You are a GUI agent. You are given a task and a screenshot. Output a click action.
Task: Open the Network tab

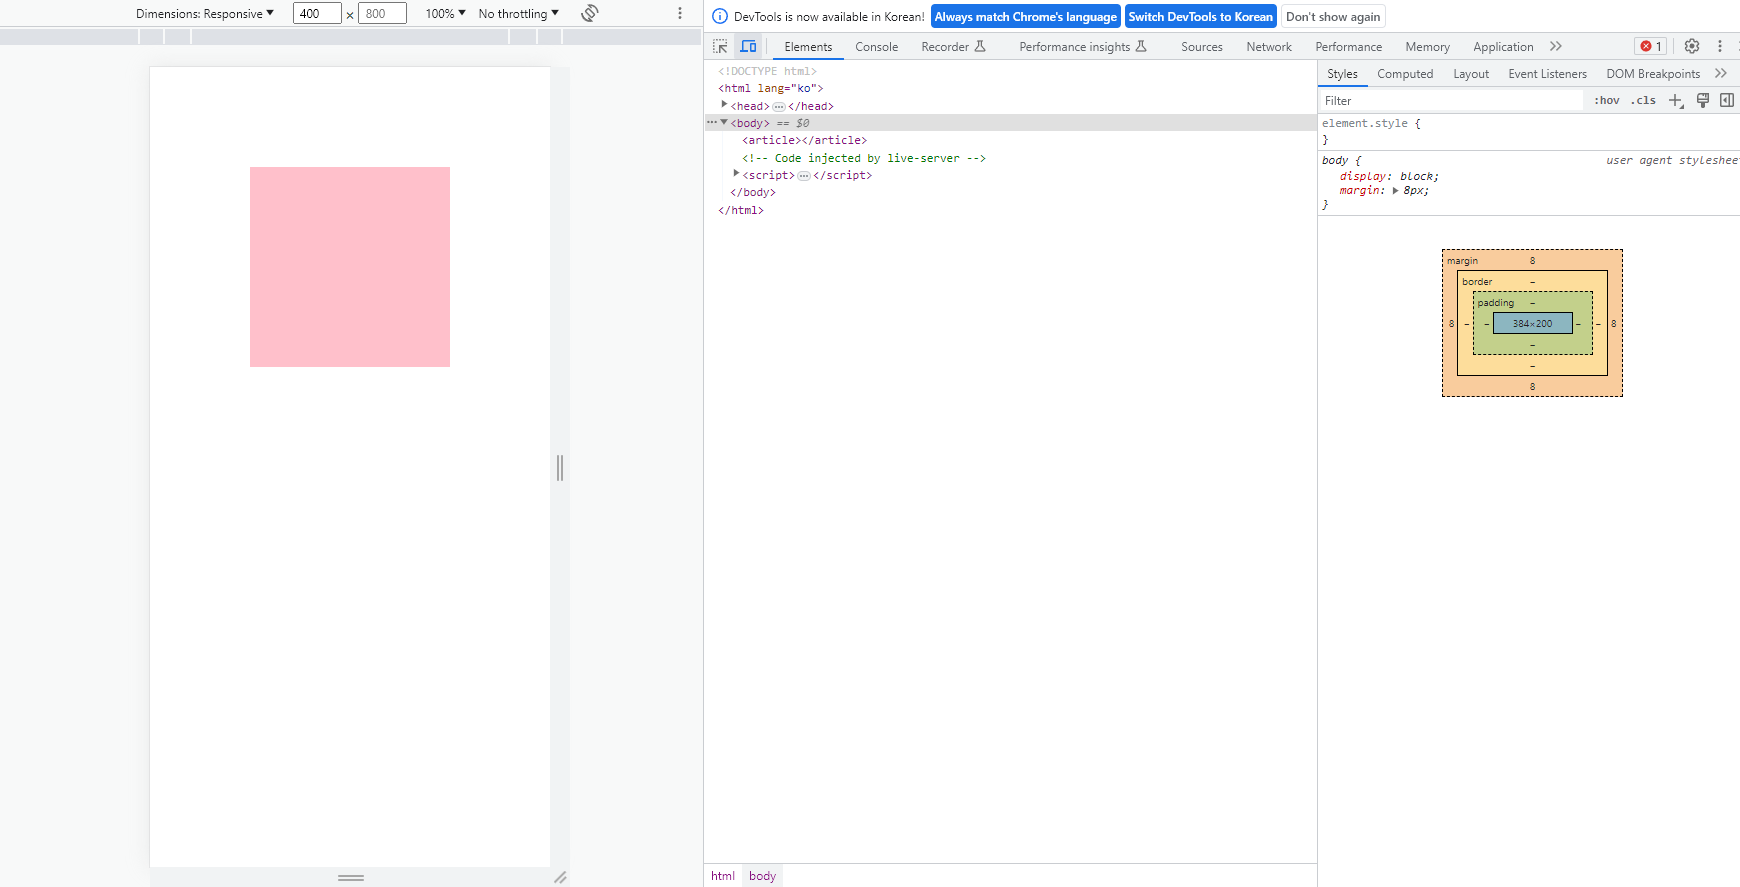[1269, 46]
